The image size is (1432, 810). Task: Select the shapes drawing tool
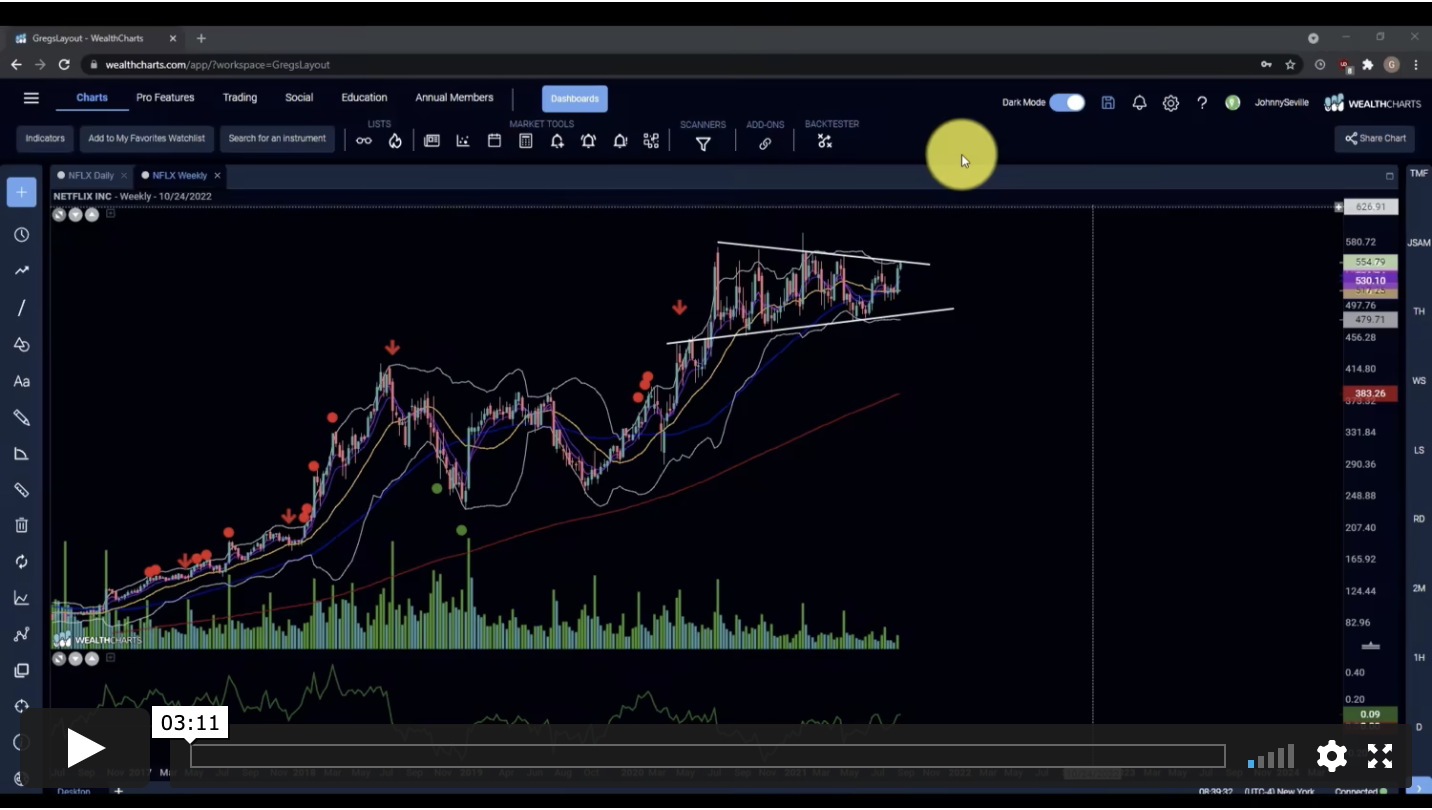[x=21, y=345]
